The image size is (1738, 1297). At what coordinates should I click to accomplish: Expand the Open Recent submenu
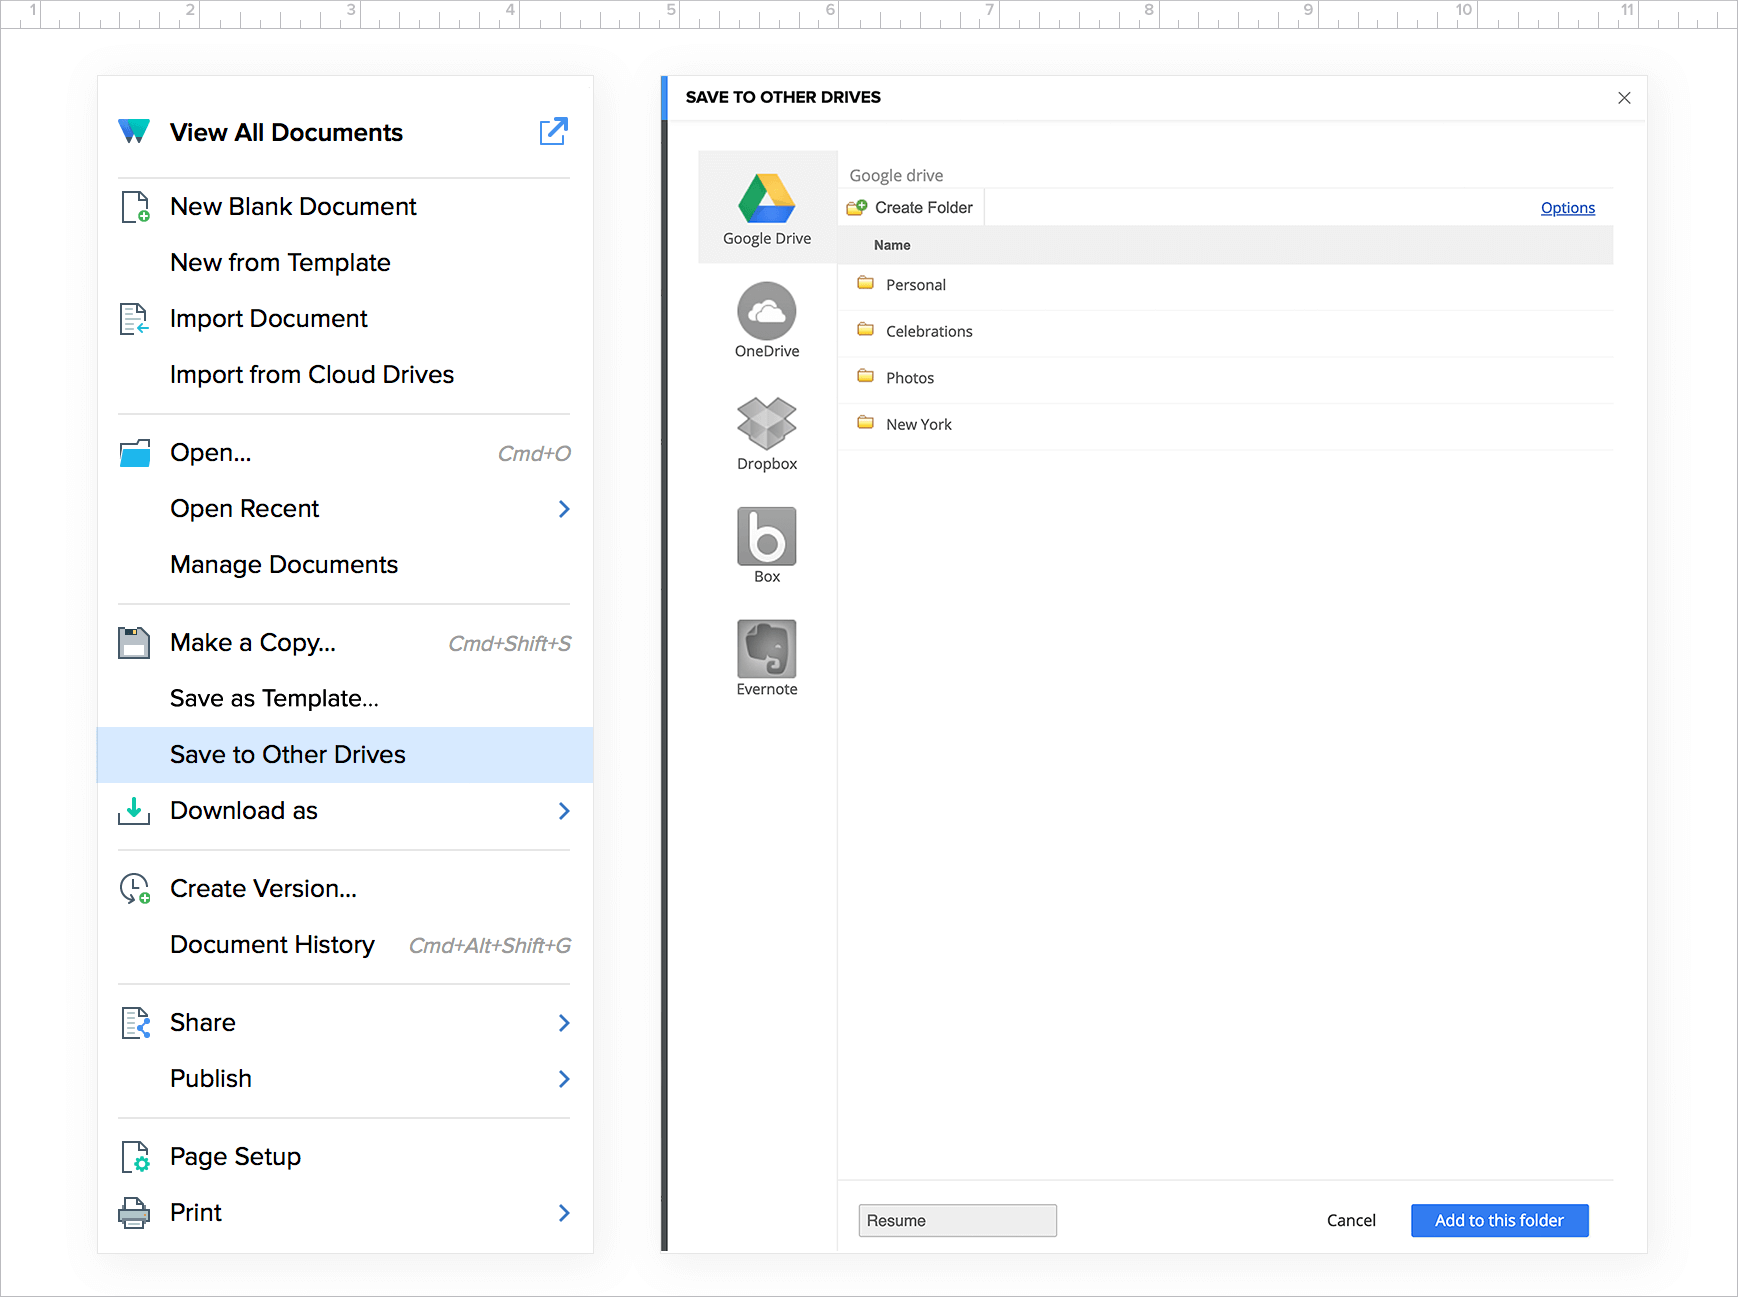pos(565,508)
